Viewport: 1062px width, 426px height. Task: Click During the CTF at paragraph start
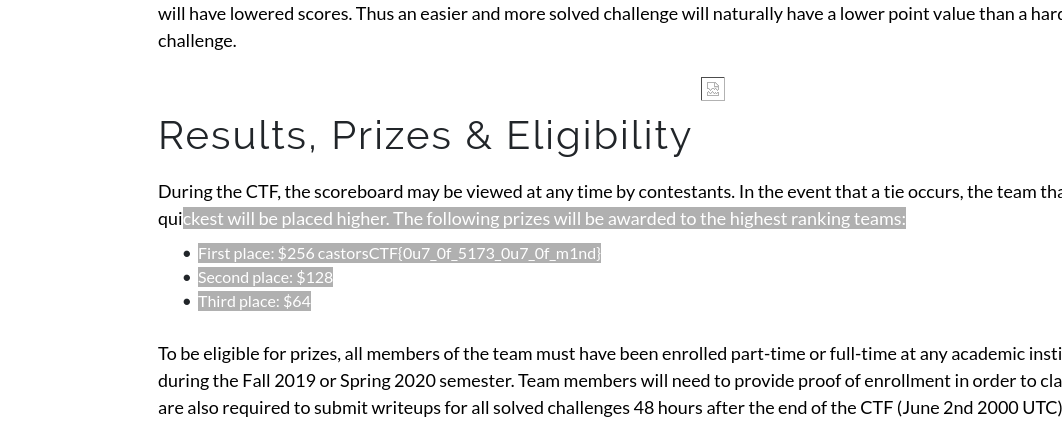(219, 192)
